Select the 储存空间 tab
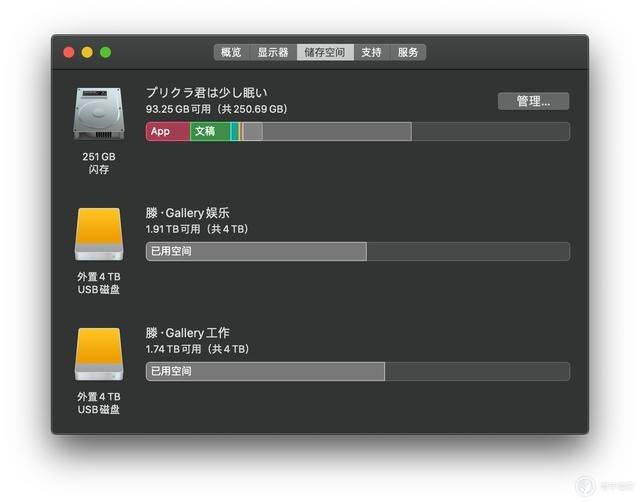This screenshot has height=502, width=640. click(x=325, y=52)
